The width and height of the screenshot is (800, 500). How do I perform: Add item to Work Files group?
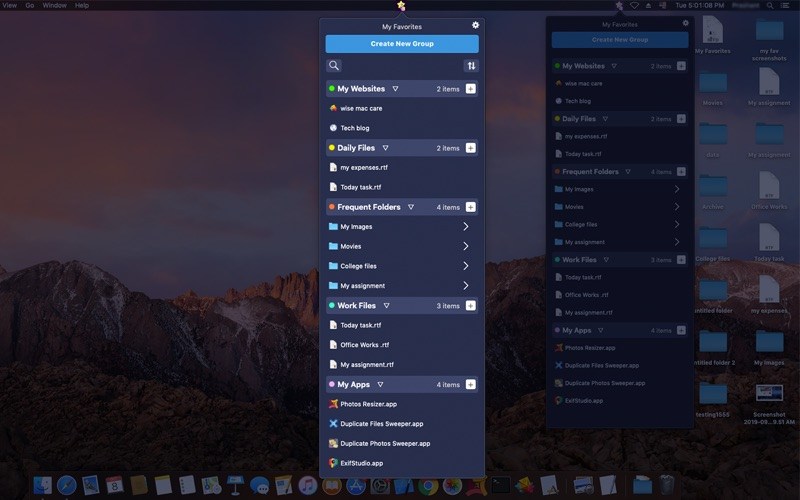[471, 305]
